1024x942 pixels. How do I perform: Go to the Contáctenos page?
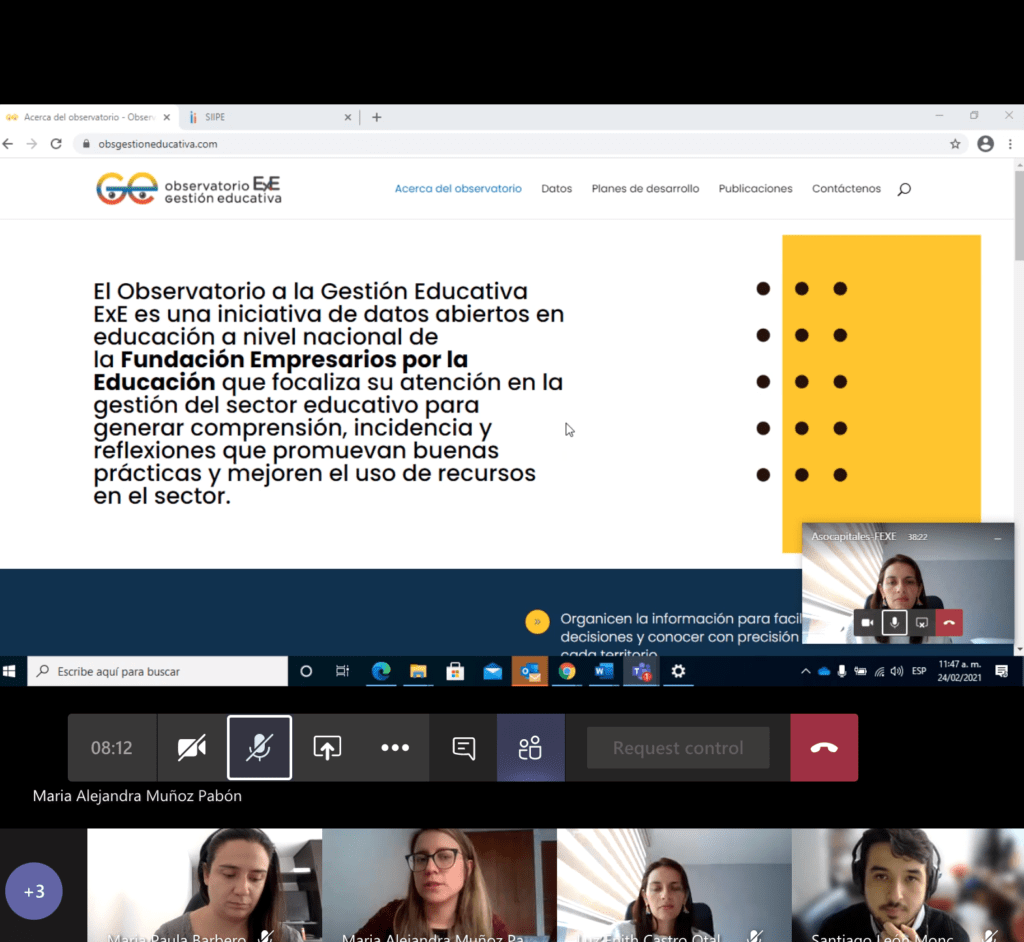[x=846, y=189]
